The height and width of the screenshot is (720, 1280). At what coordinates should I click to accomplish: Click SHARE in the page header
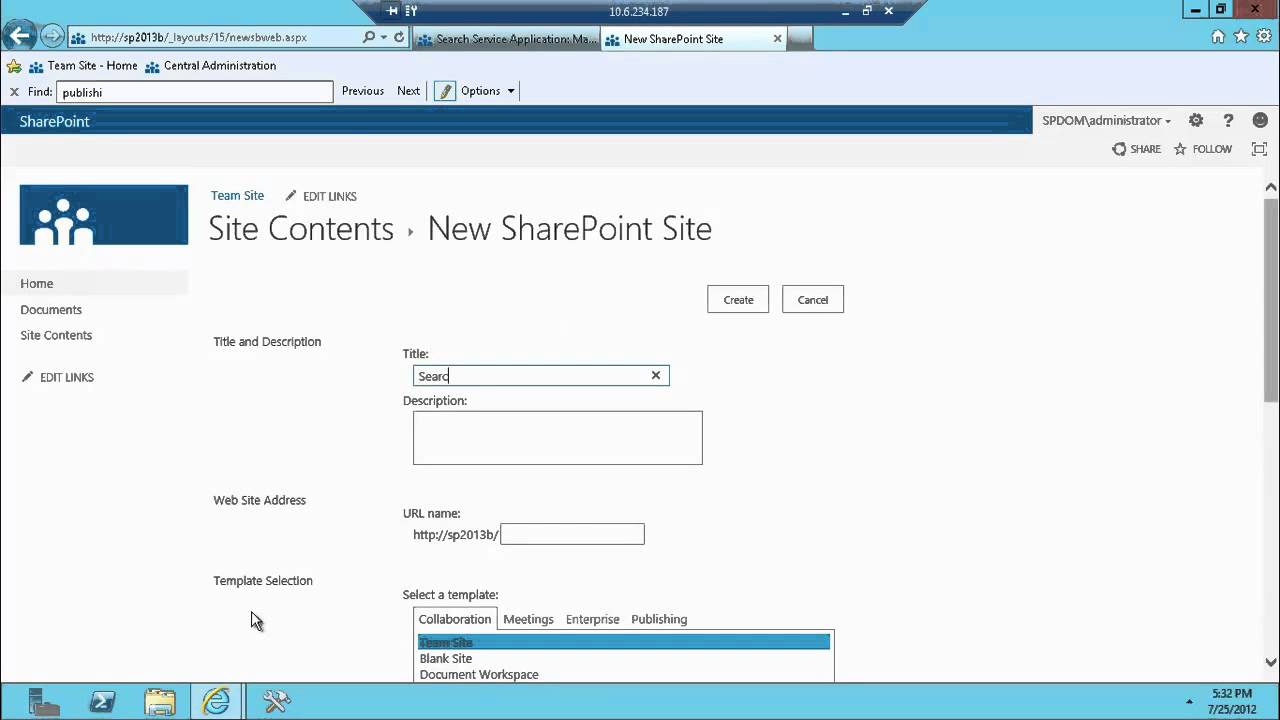coord(1137,149)
